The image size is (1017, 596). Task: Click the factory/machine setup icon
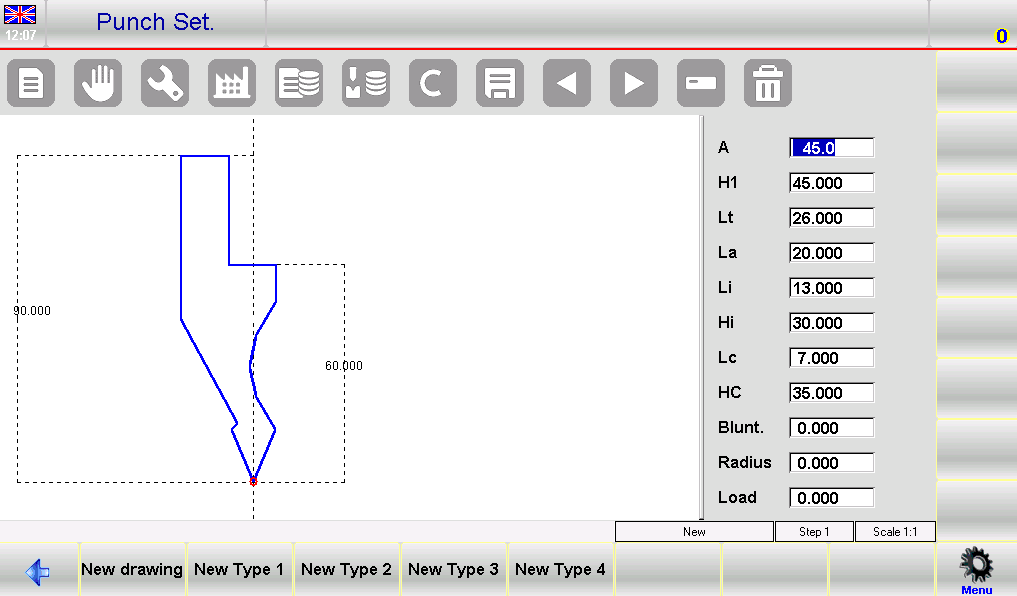231,83
